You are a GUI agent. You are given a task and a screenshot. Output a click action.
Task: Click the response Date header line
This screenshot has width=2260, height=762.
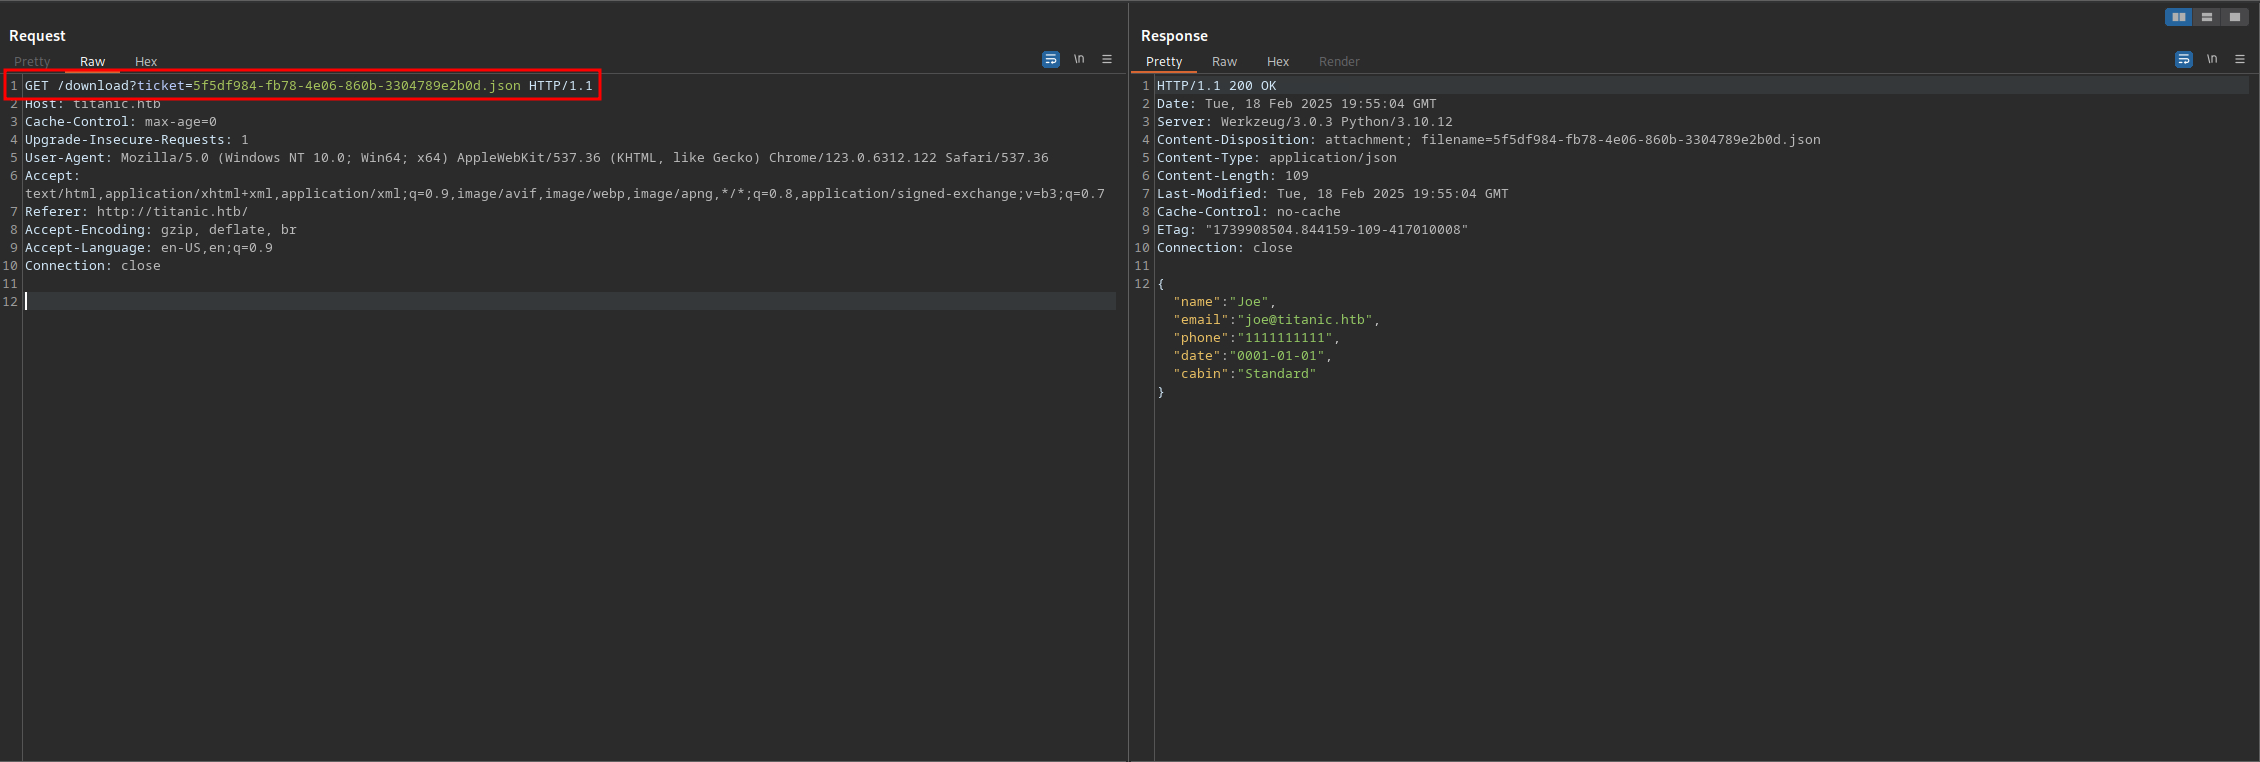click(1297, 104)
